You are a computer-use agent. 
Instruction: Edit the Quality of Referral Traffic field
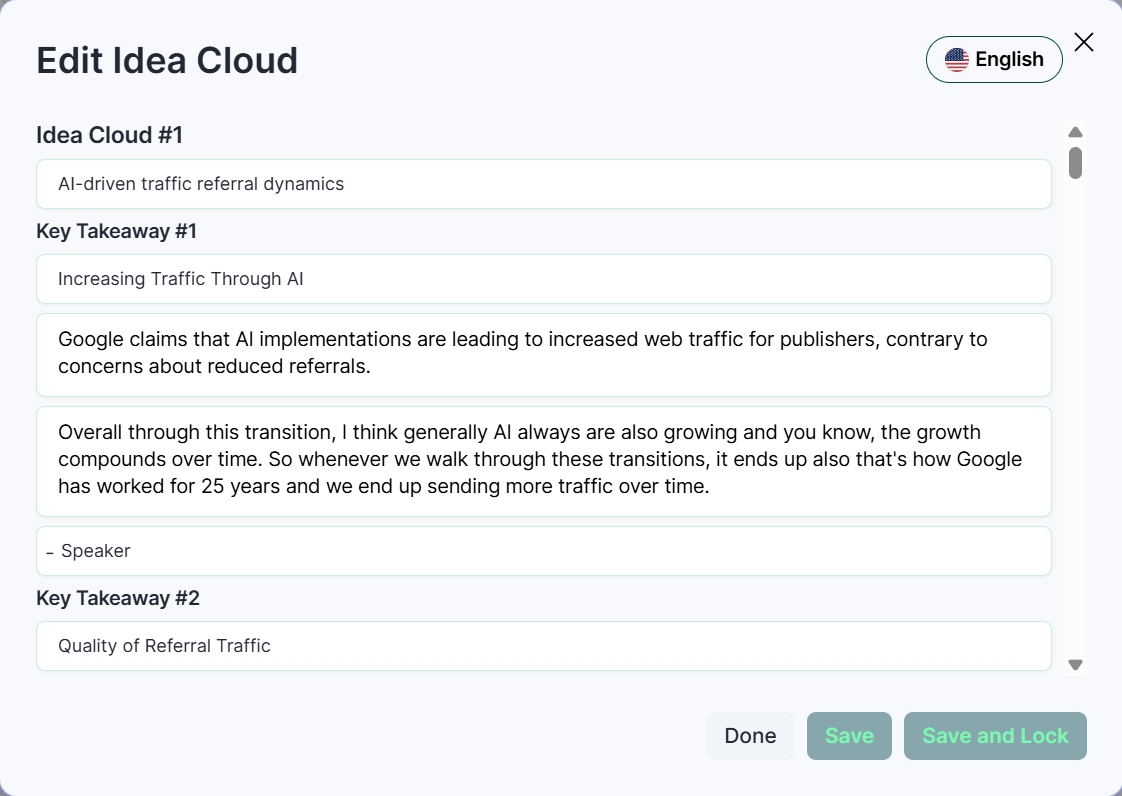point(543,646)
